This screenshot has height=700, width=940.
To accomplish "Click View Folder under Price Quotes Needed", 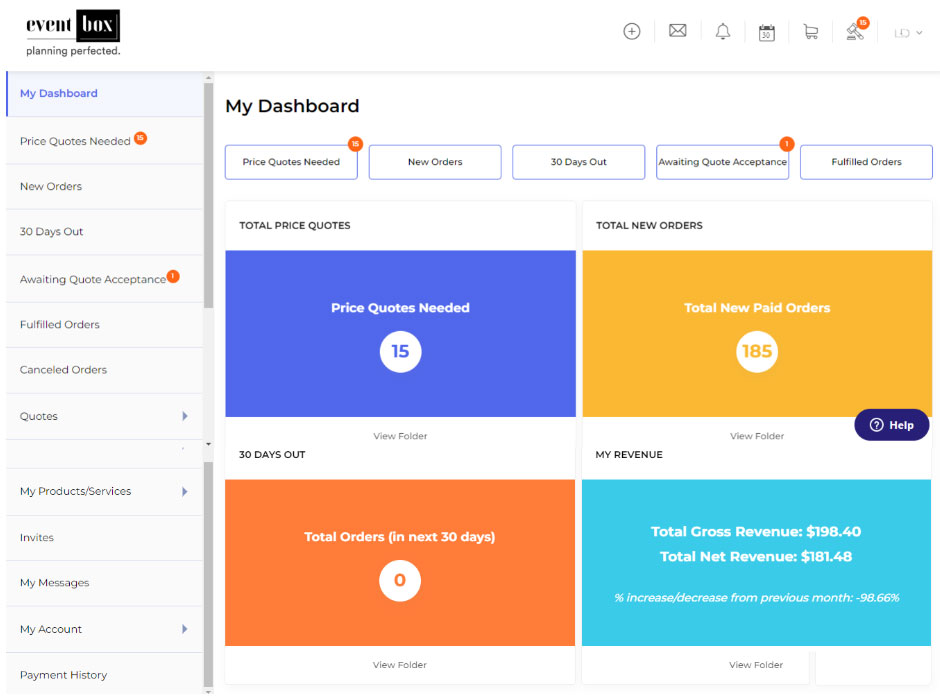I will [x=400, y=436].
